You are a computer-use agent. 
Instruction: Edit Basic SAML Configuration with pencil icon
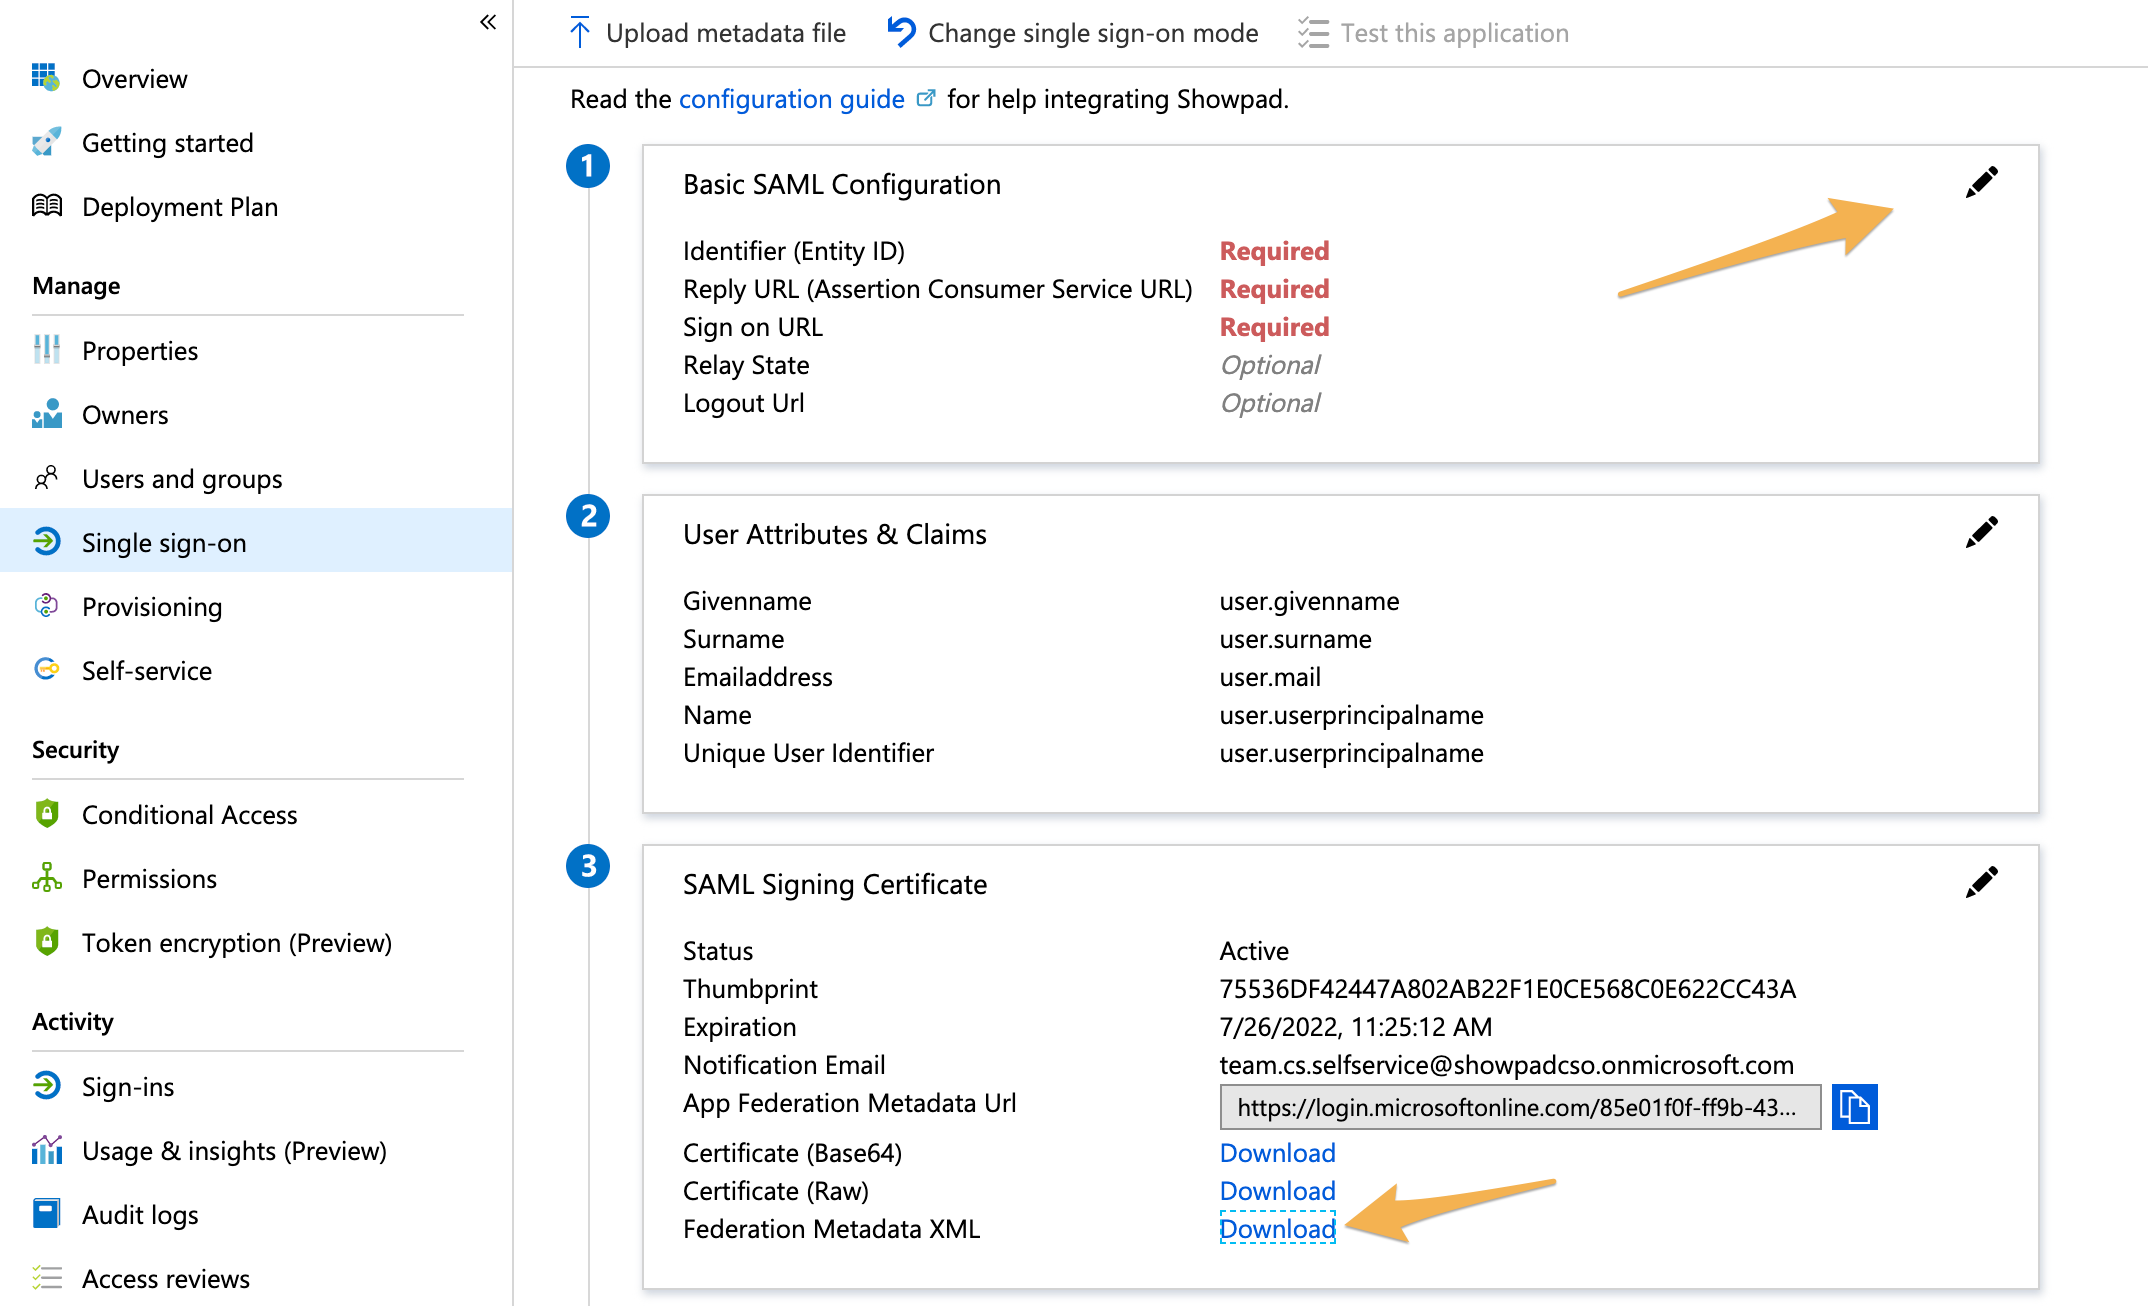(1981, 183)
